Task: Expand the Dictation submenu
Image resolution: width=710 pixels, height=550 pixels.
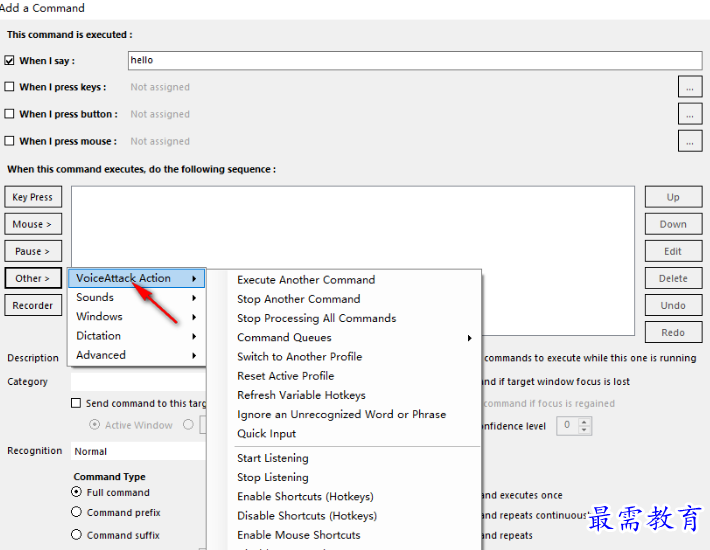Action: click(x=136, y=336)
